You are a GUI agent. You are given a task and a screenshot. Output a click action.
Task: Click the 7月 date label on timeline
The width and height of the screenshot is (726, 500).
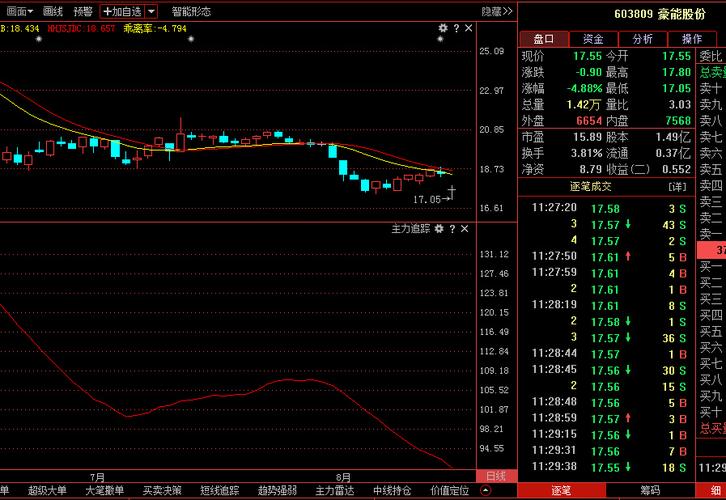97,477
